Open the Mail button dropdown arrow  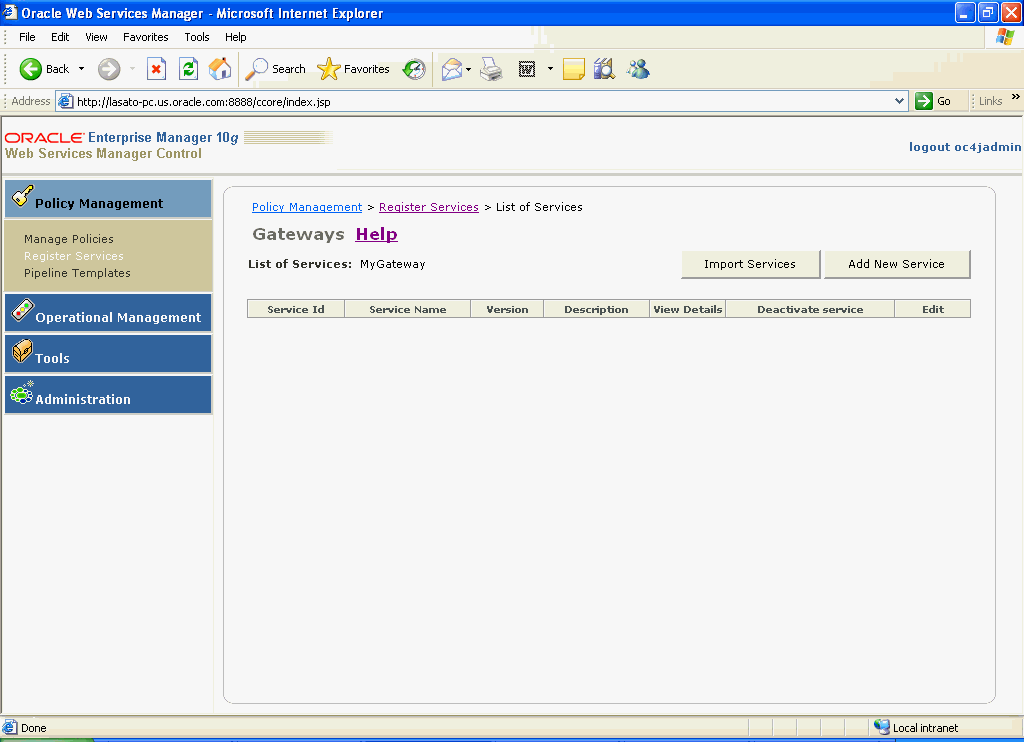click(468, 69)
